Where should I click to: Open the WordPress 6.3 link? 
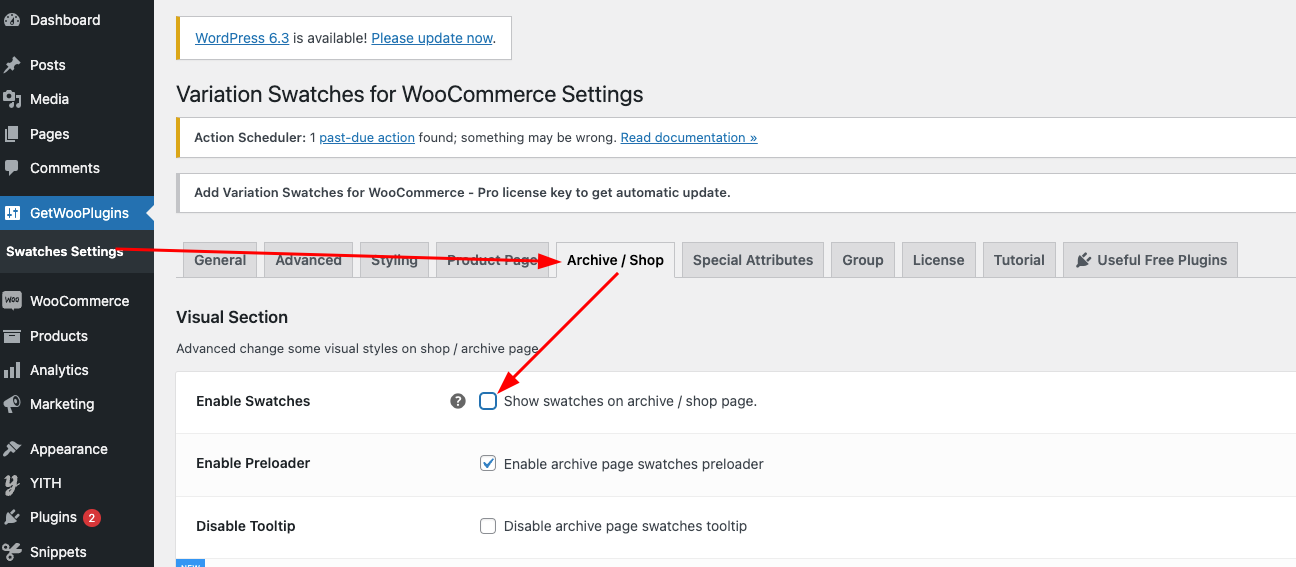pos(242,38)
